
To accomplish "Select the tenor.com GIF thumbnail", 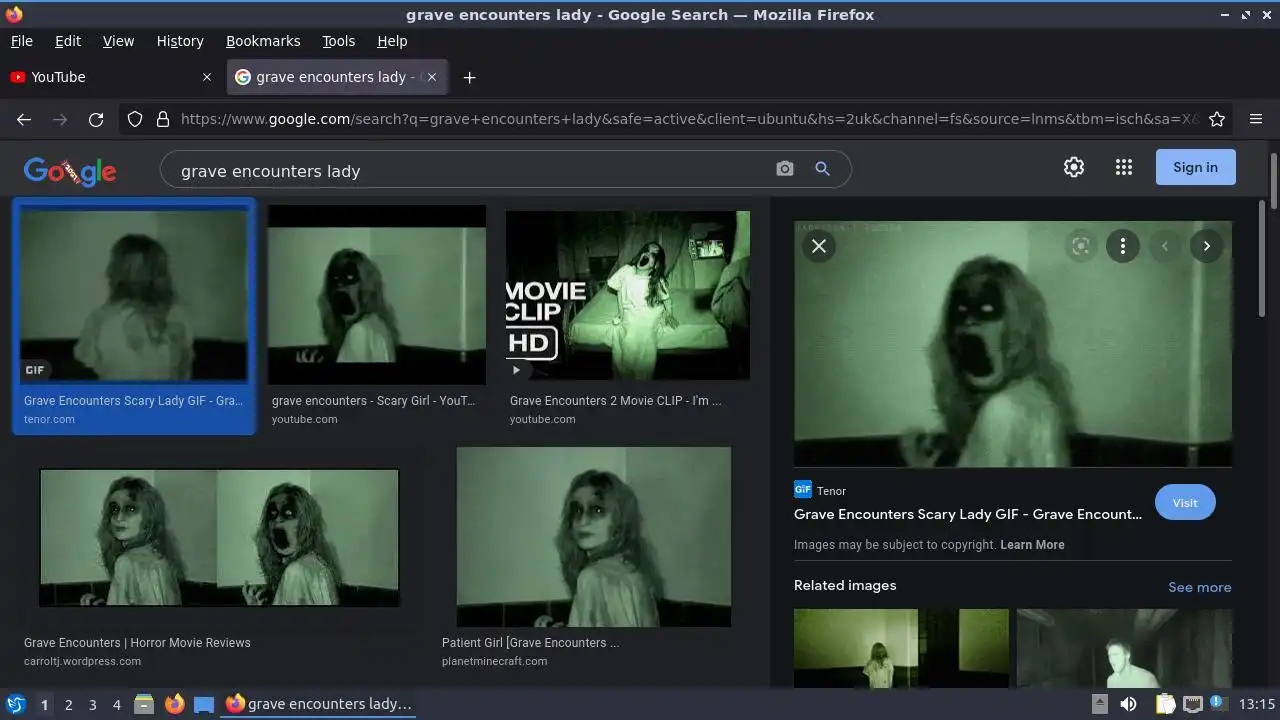I will [134, 295].
